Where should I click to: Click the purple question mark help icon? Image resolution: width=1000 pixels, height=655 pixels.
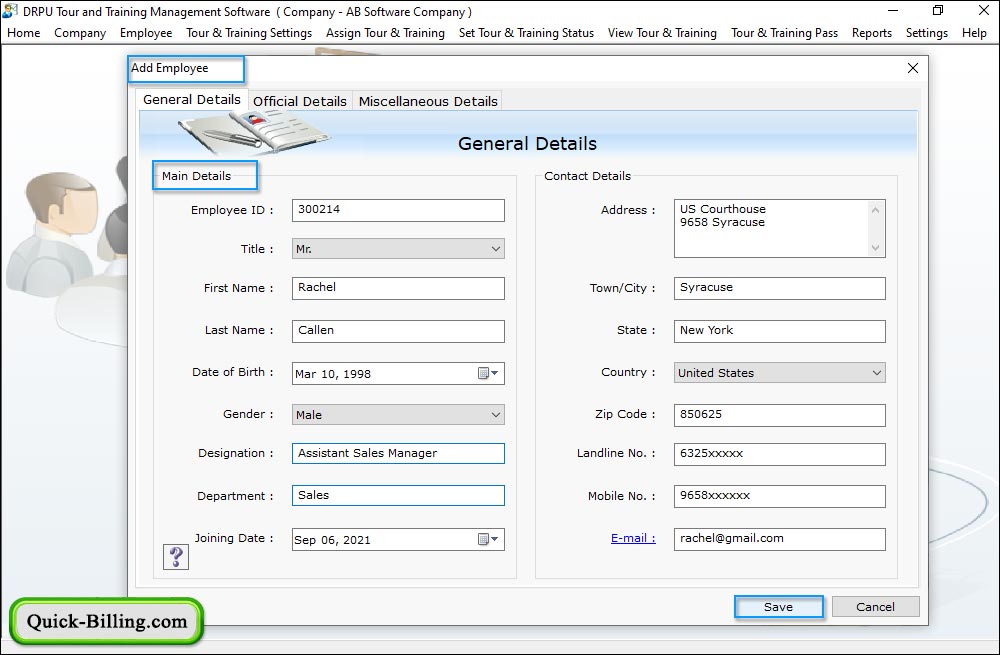click(176, 557)
